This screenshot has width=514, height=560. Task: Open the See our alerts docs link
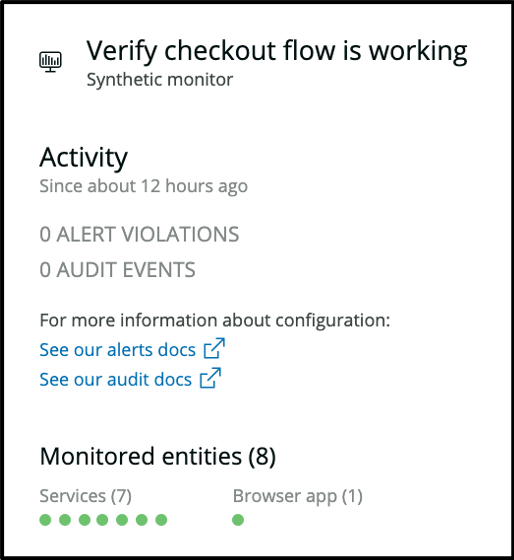pos(118,350)
